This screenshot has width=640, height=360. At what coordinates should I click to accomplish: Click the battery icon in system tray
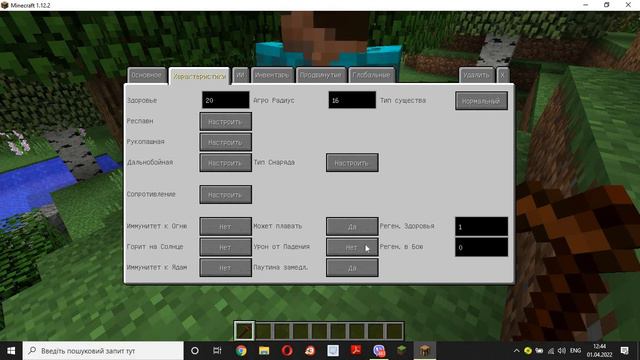tap(539, 351)
